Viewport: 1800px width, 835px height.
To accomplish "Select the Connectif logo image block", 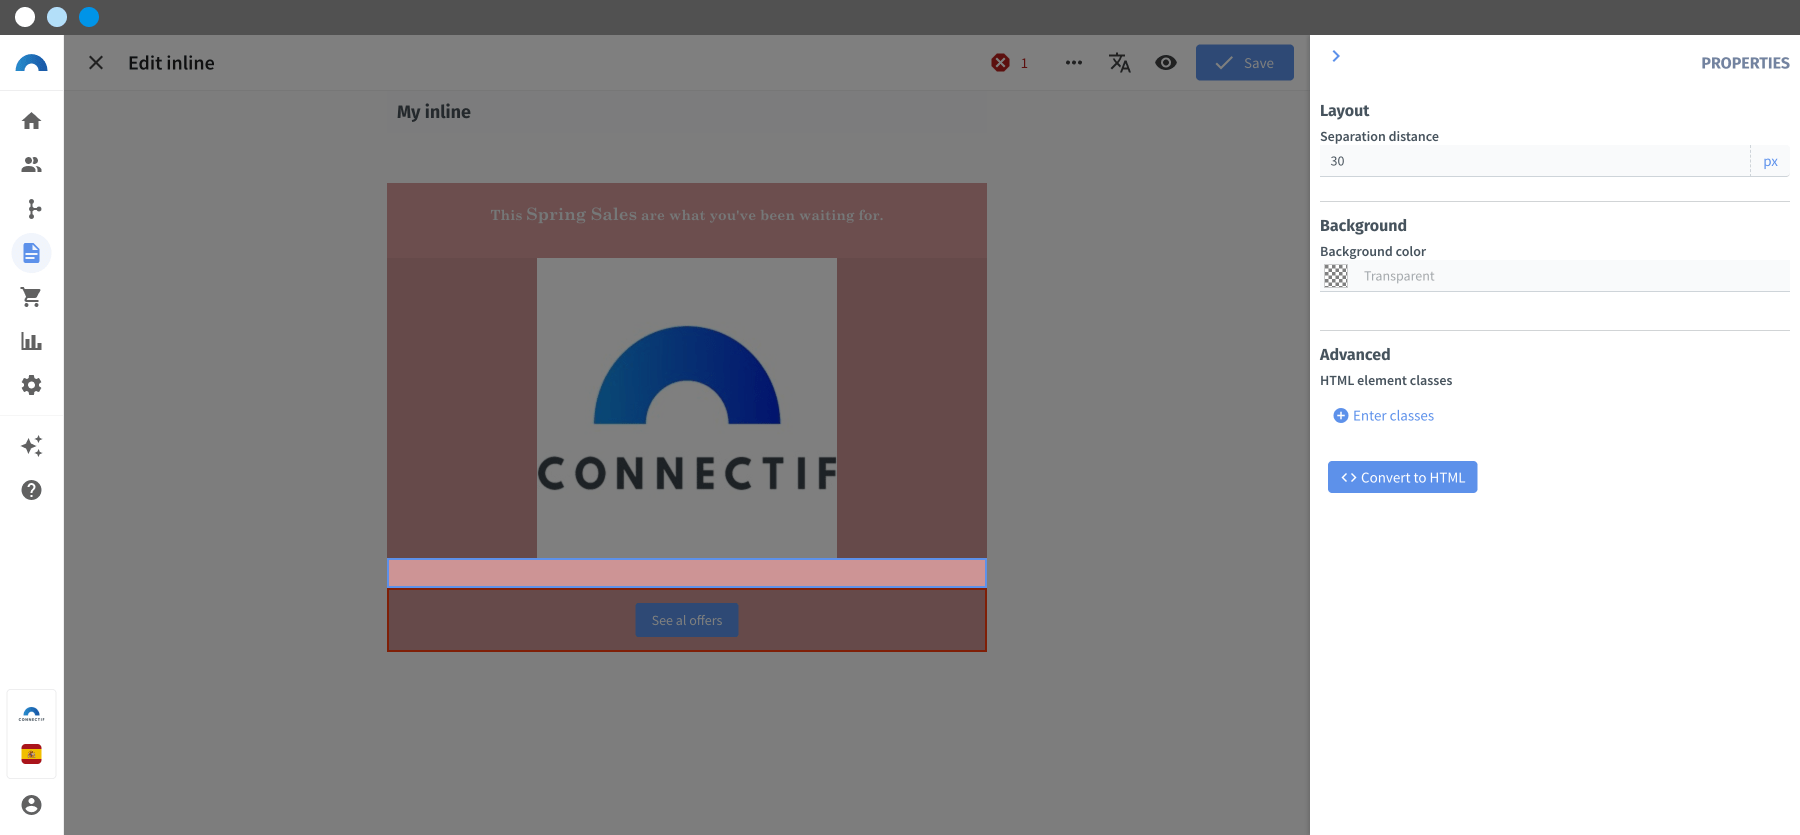I will (687, 408).
